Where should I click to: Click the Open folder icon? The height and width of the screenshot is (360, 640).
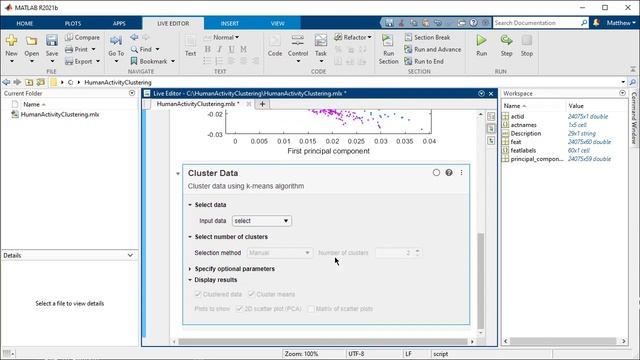click(x=31, y=41)
